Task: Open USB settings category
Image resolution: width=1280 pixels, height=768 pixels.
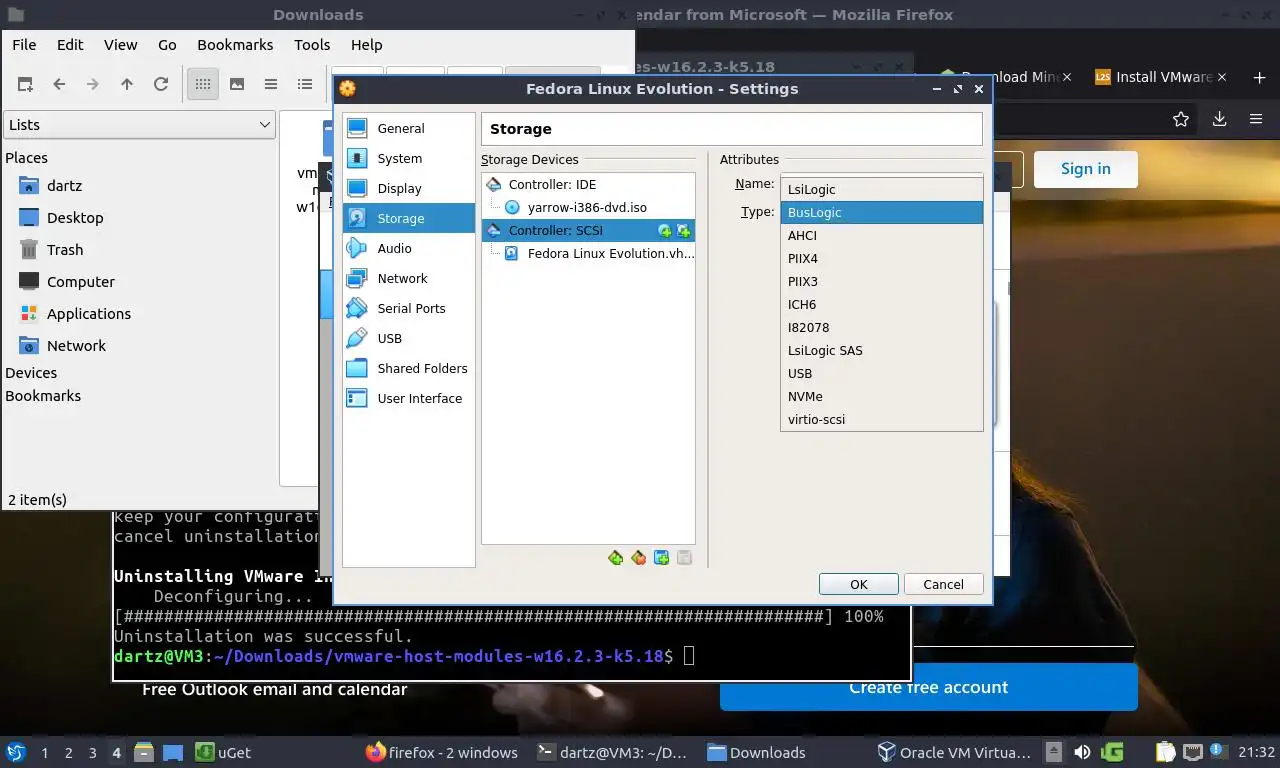Action: pyautogui.click(x=409, y=338)
